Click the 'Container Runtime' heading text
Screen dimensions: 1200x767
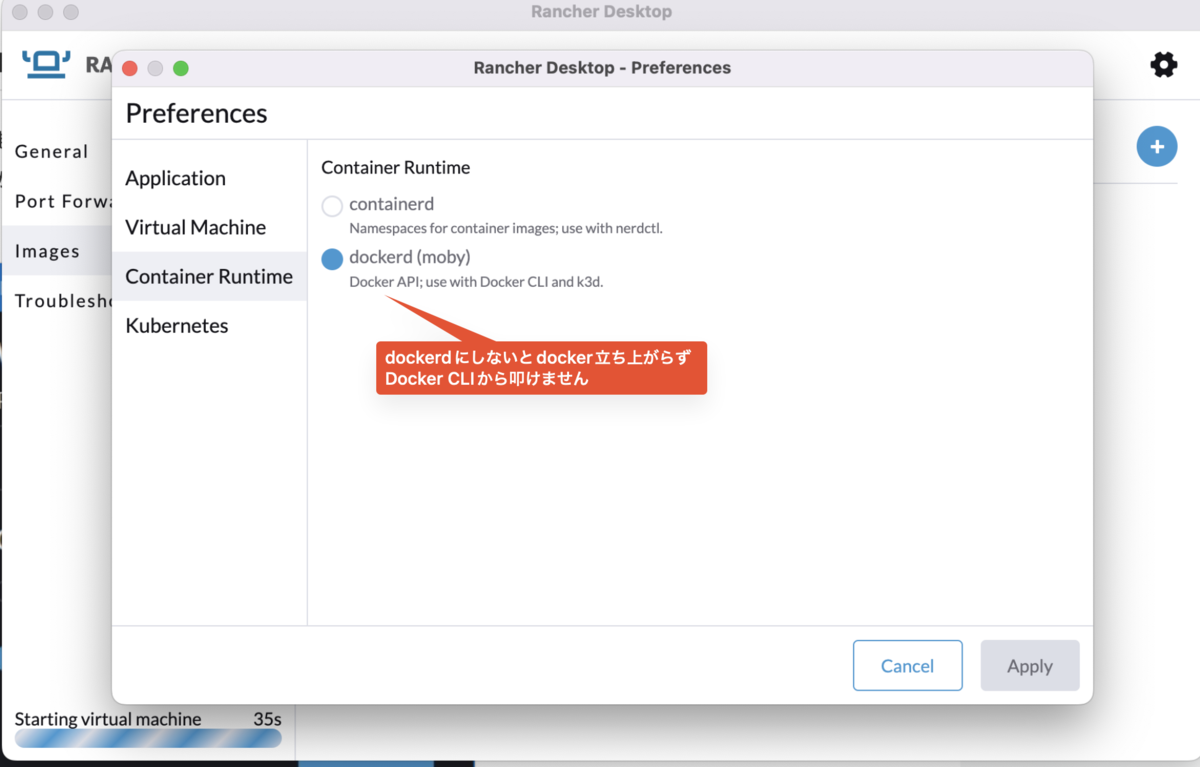[396, 167]
